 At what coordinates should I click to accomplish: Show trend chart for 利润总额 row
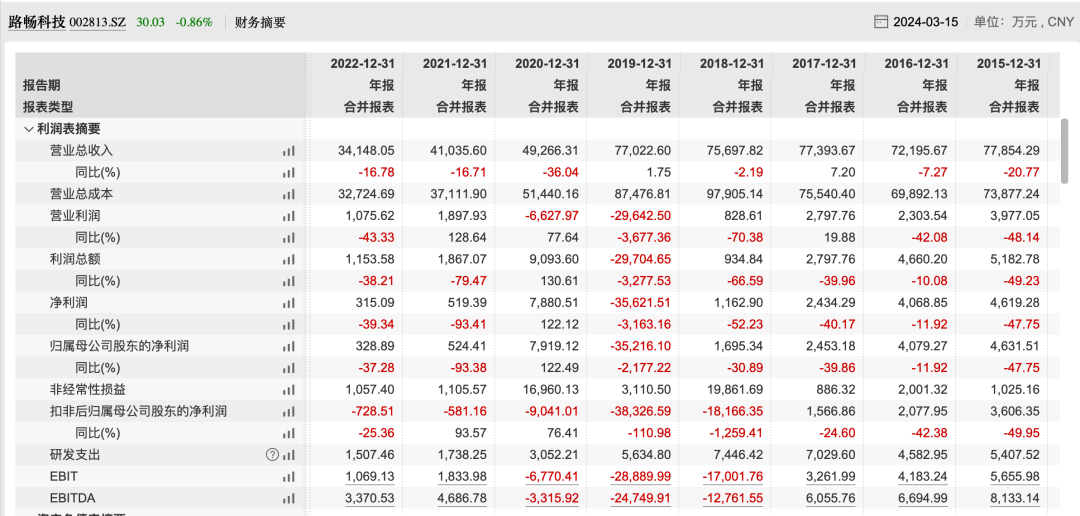(288, 259)
